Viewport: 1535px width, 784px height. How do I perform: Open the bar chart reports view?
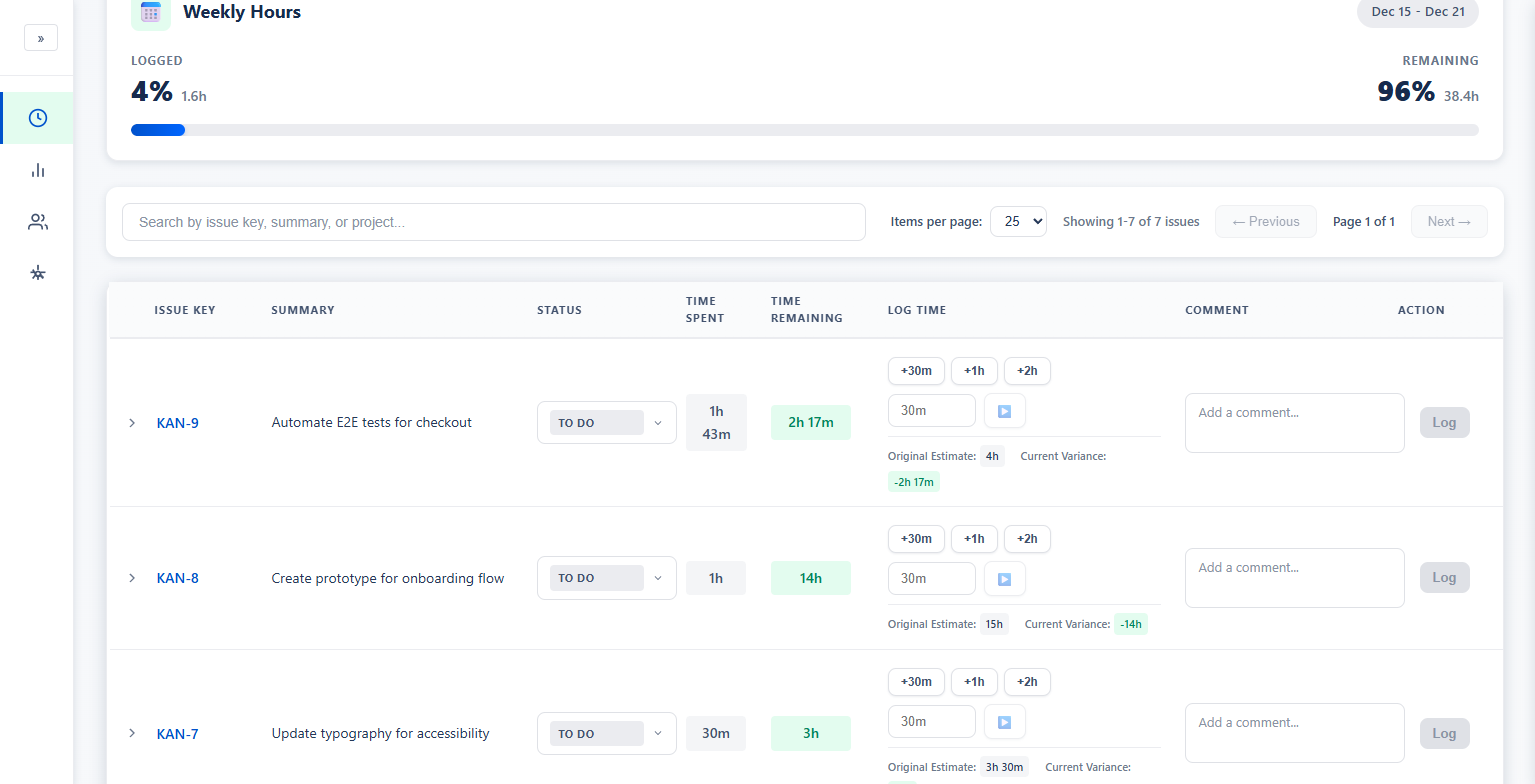[x=37, y=170]
